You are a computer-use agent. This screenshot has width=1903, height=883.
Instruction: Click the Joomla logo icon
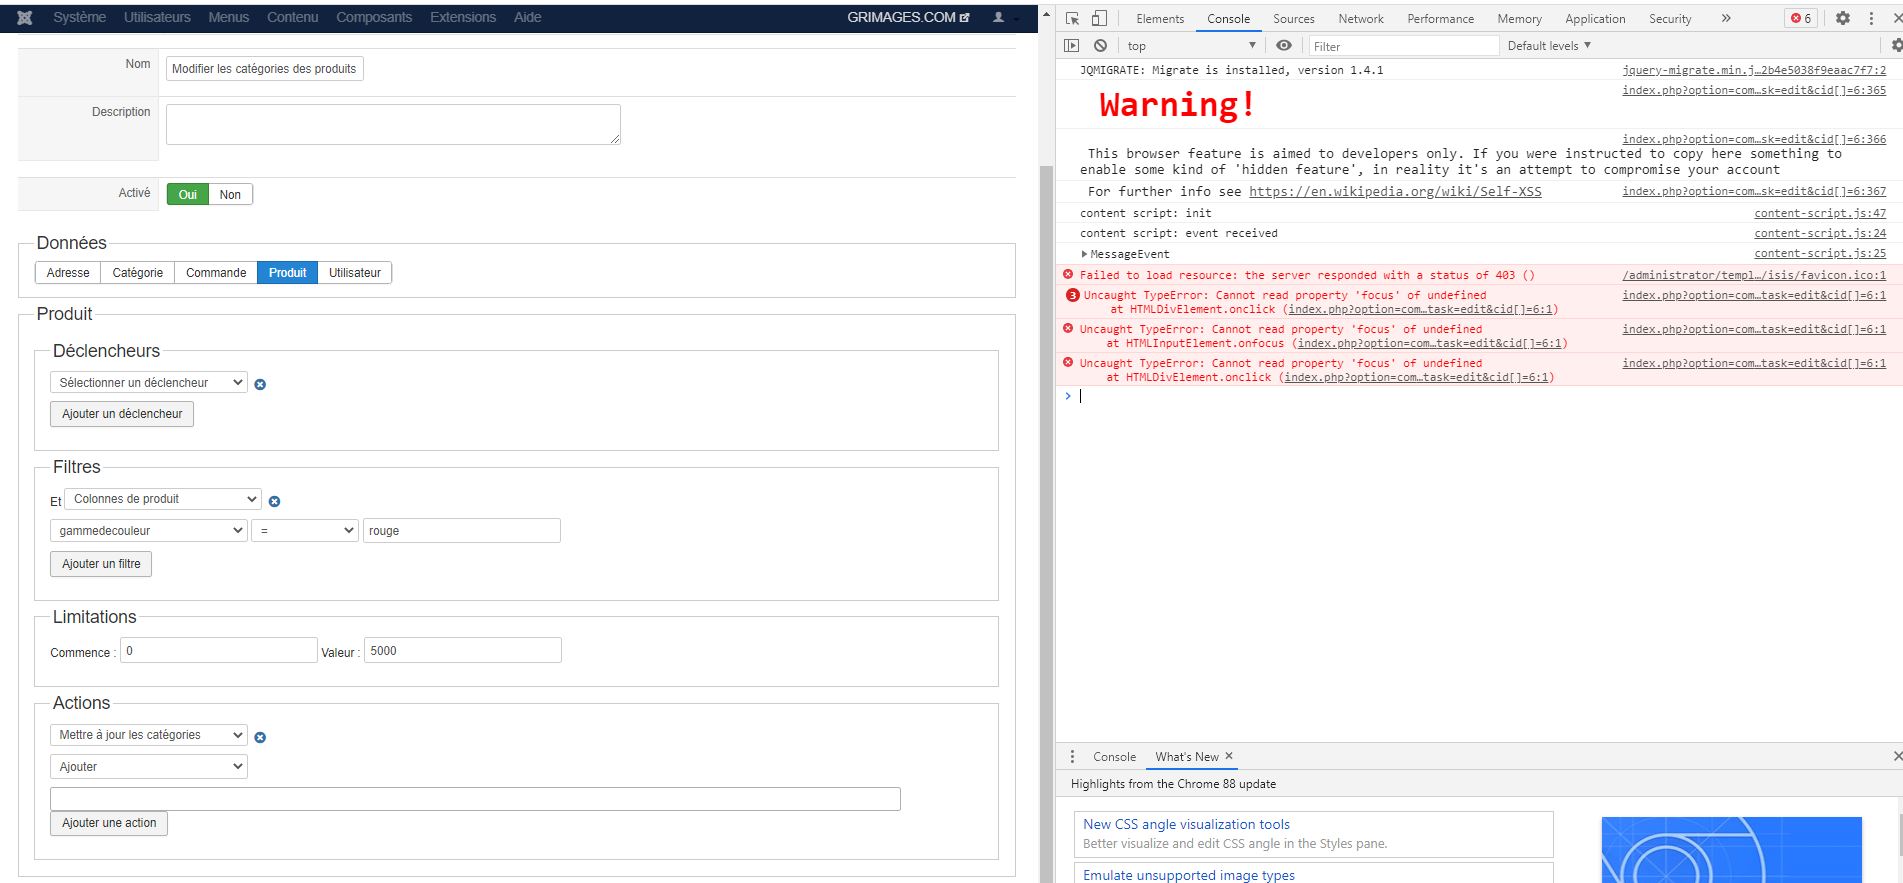[25, 17]
